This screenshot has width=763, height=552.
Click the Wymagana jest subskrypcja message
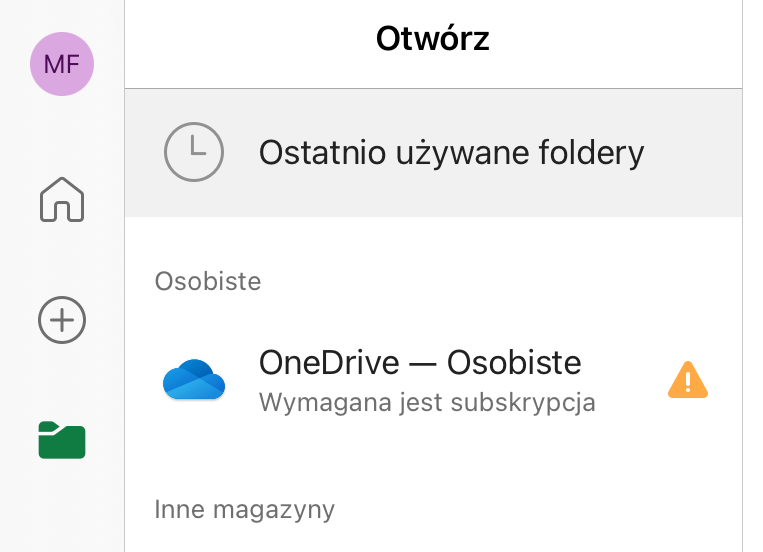427,403
